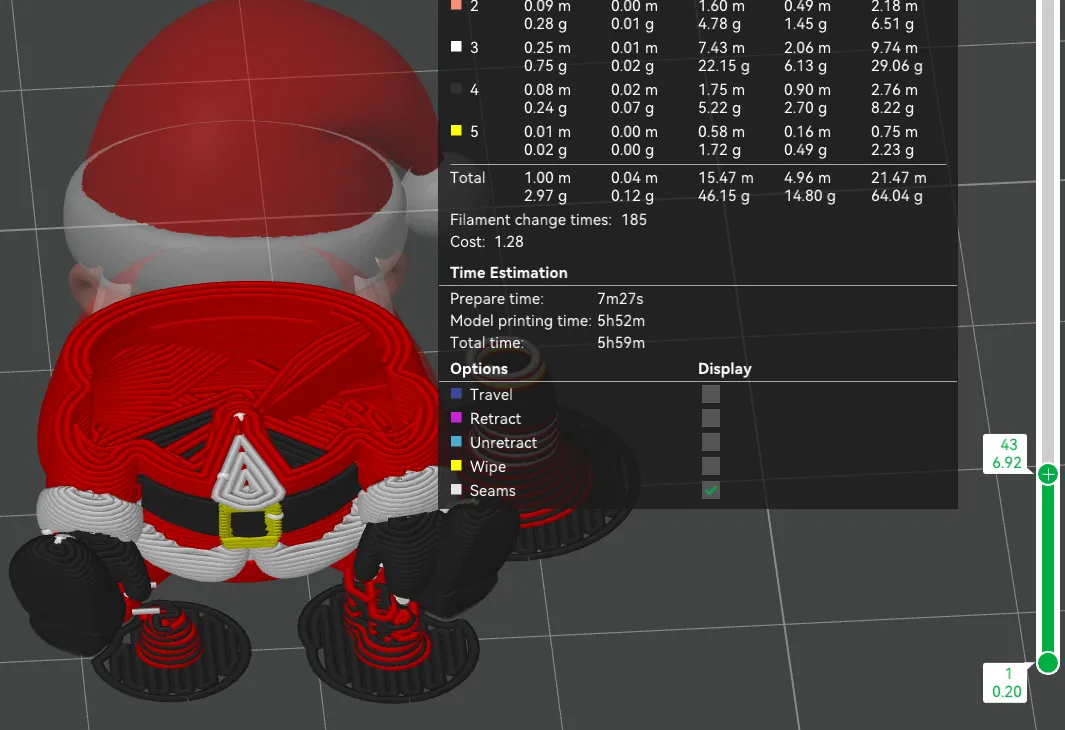Click the Model printing time 5h52m

click(x=621, y=321)
